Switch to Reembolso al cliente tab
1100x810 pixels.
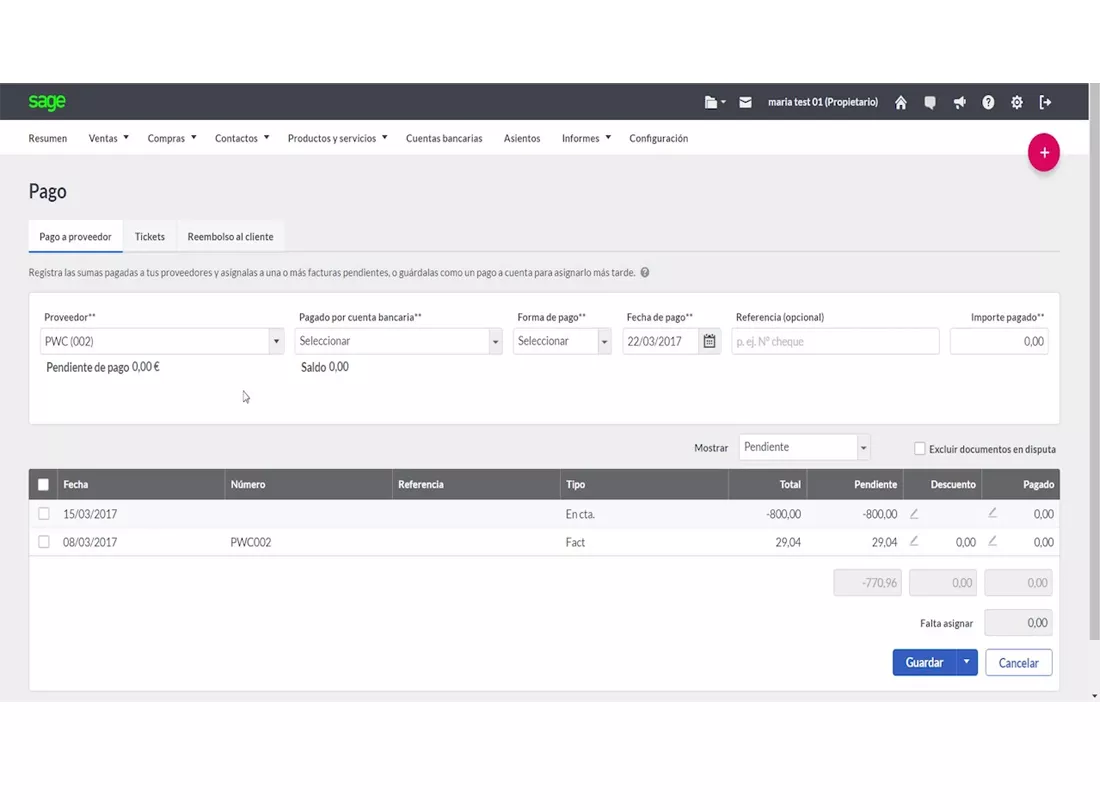[x=230, y=237]
